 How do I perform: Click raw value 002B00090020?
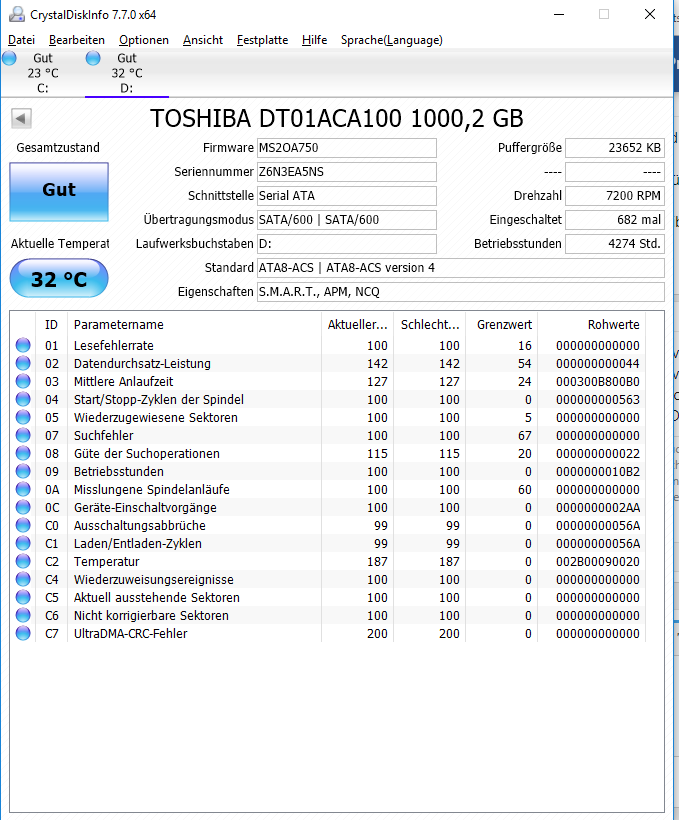pyautogui.click(x=598, y=562)
